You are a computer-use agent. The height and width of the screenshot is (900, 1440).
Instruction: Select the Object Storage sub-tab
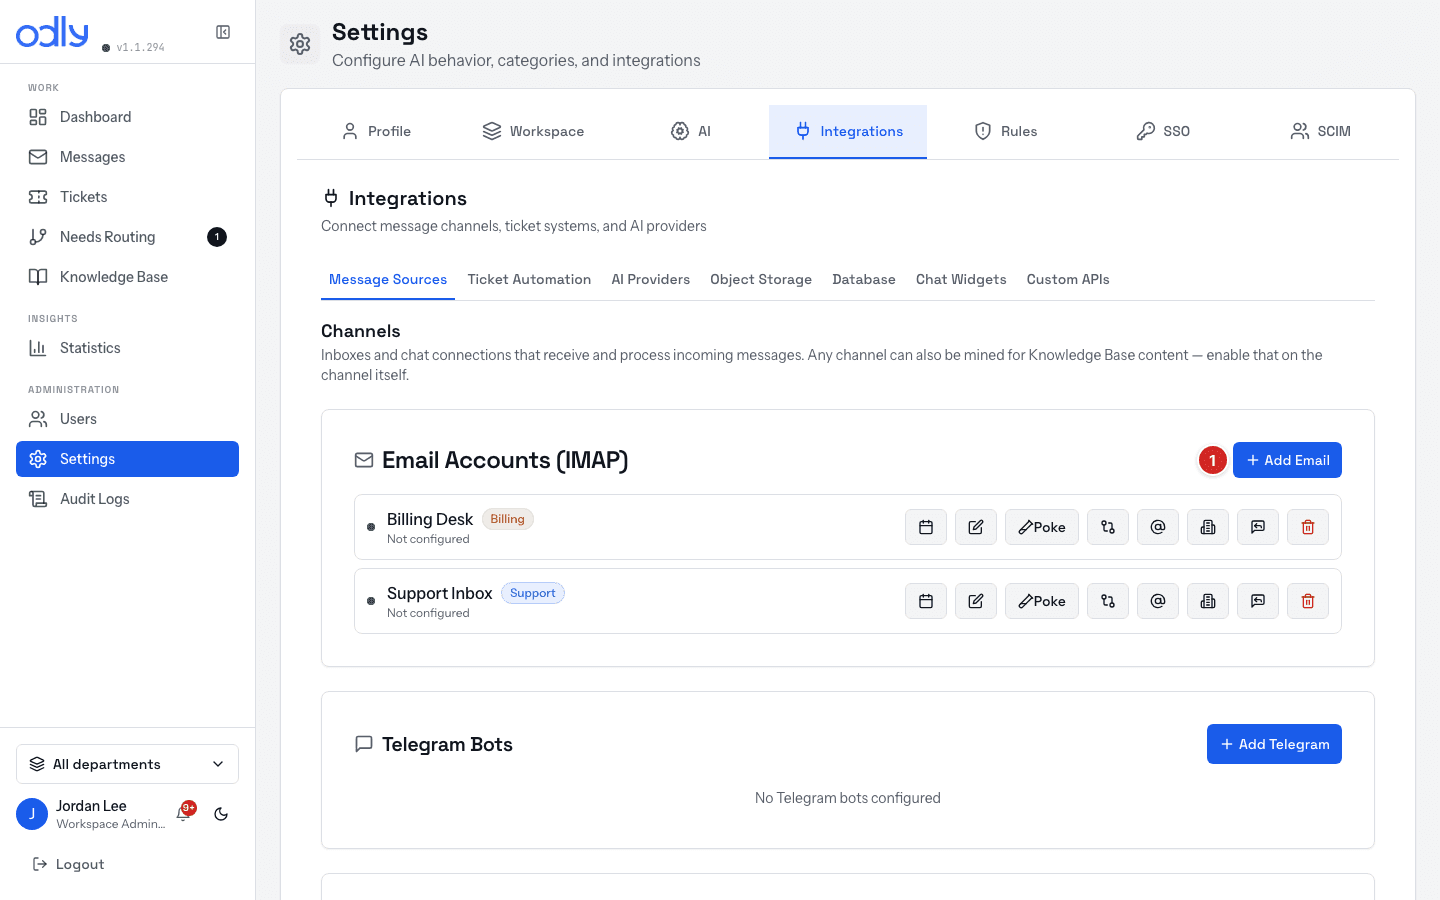[x=761, y=280]
